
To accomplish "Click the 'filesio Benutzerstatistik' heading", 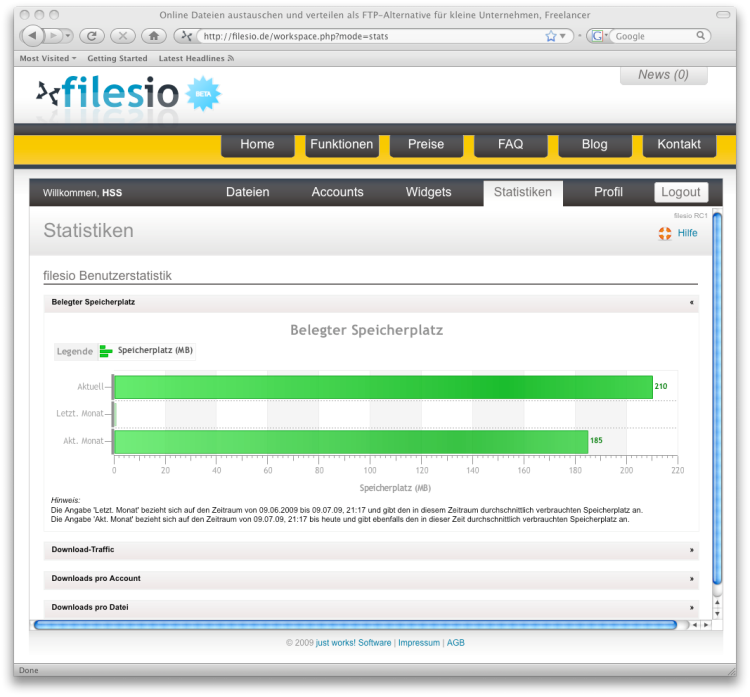I will (107, 276).
